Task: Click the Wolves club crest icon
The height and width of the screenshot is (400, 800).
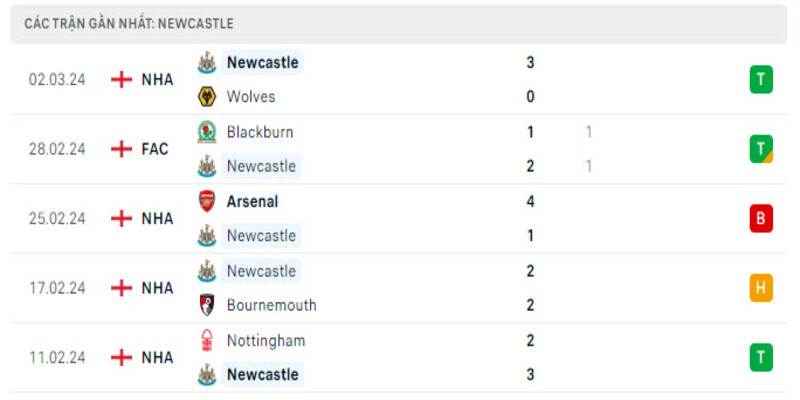Action: click(207, 97)
